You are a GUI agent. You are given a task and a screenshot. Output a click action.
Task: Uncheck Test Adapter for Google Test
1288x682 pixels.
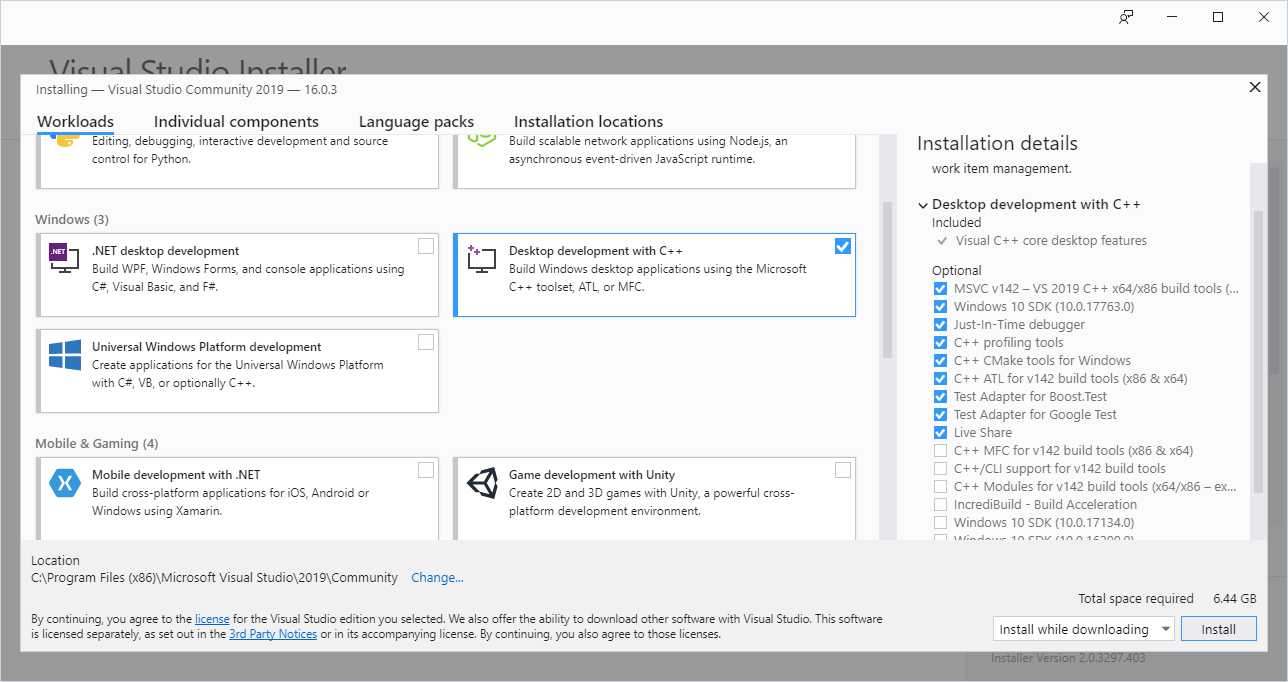pos(940,414)
